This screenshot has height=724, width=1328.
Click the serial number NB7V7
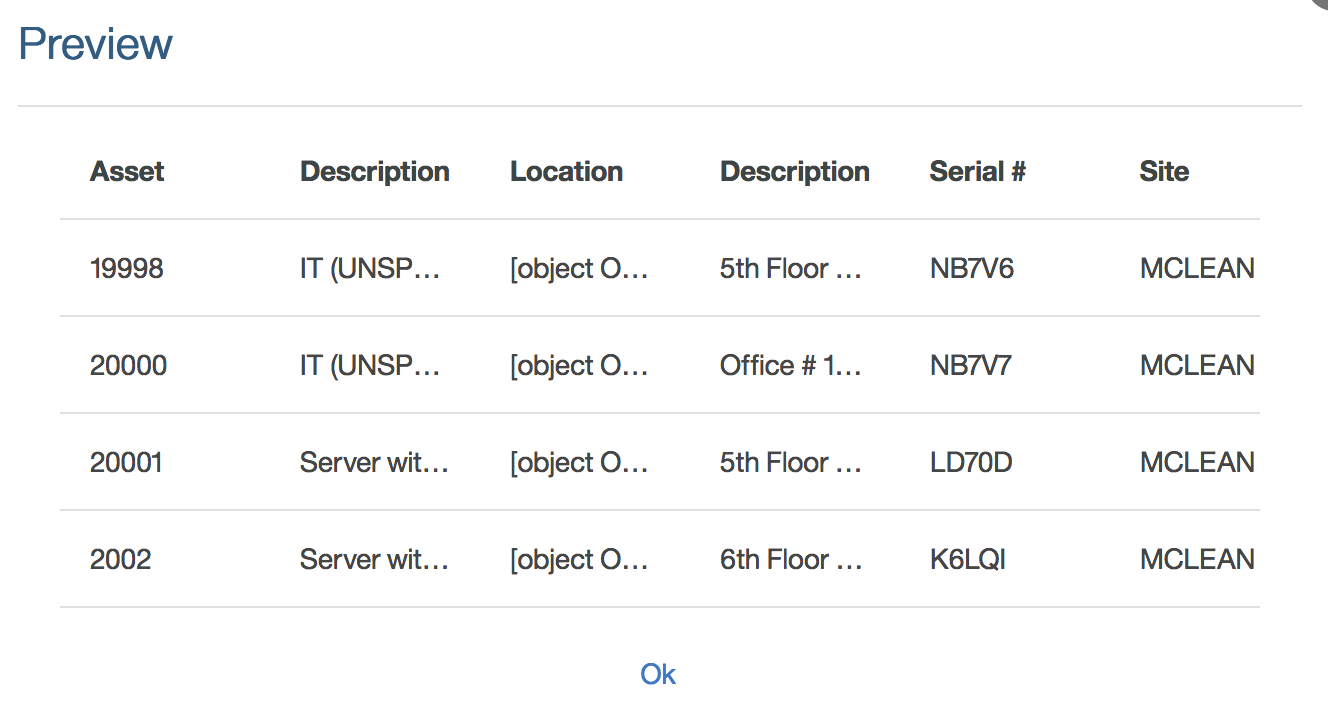tap(970, 365)
